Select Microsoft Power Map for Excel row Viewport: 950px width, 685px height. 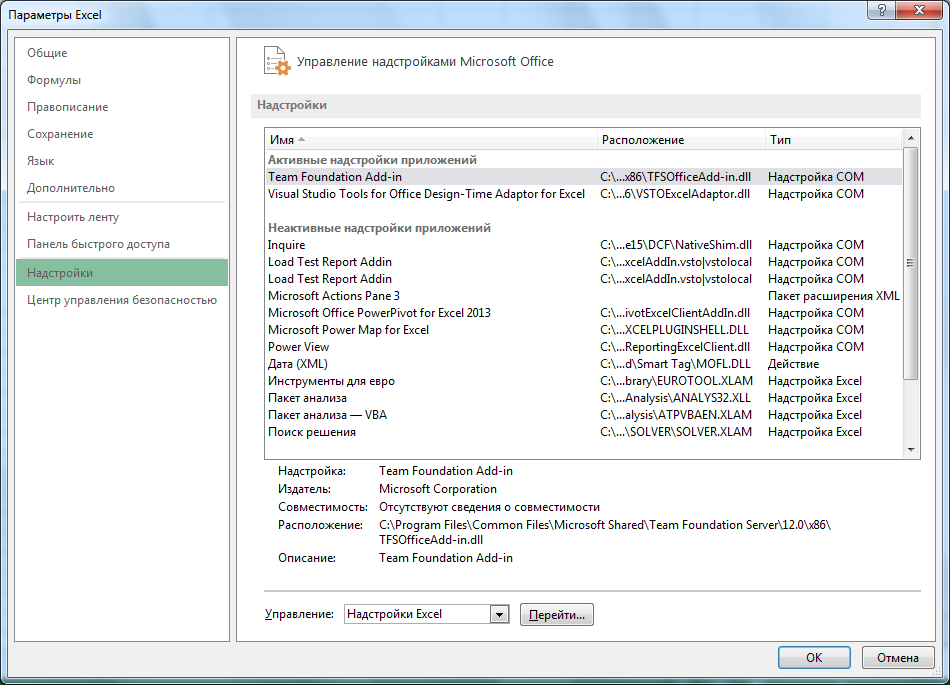coord(584,329)
